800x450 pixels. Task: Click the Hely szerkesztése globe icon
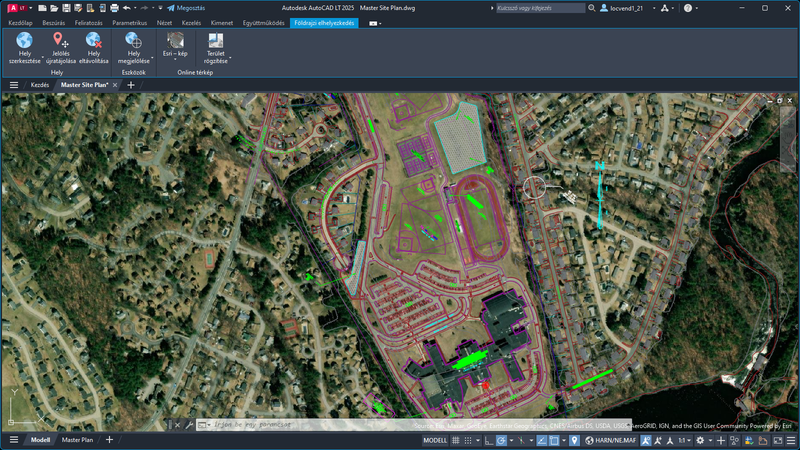pos(24,40)
